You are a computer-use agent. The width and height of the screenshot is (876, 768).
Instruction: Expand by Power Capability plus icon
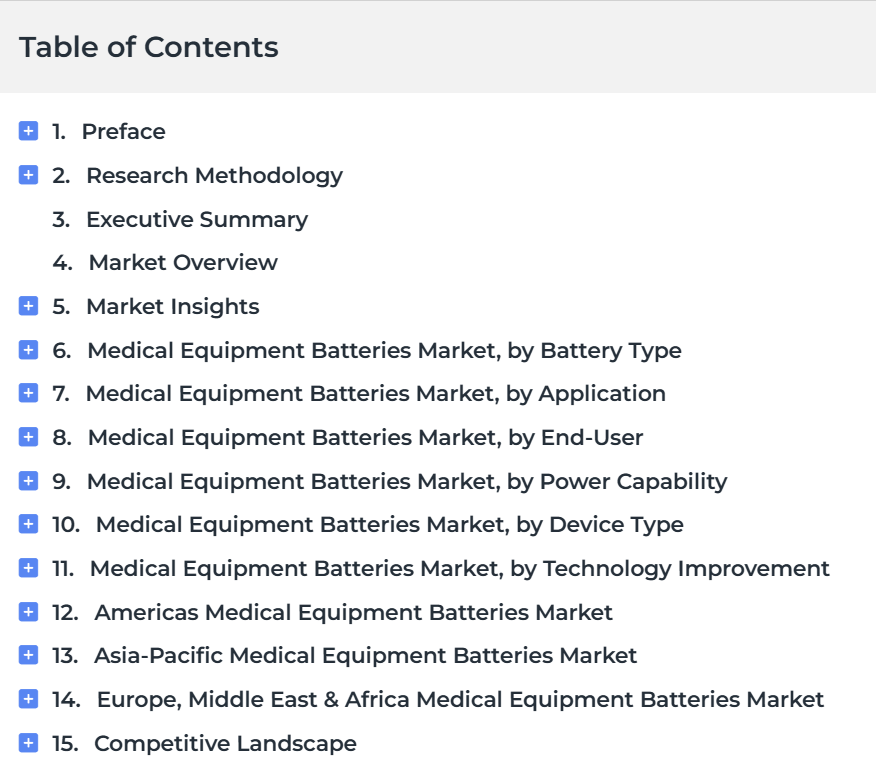click(x=28, y=481)
